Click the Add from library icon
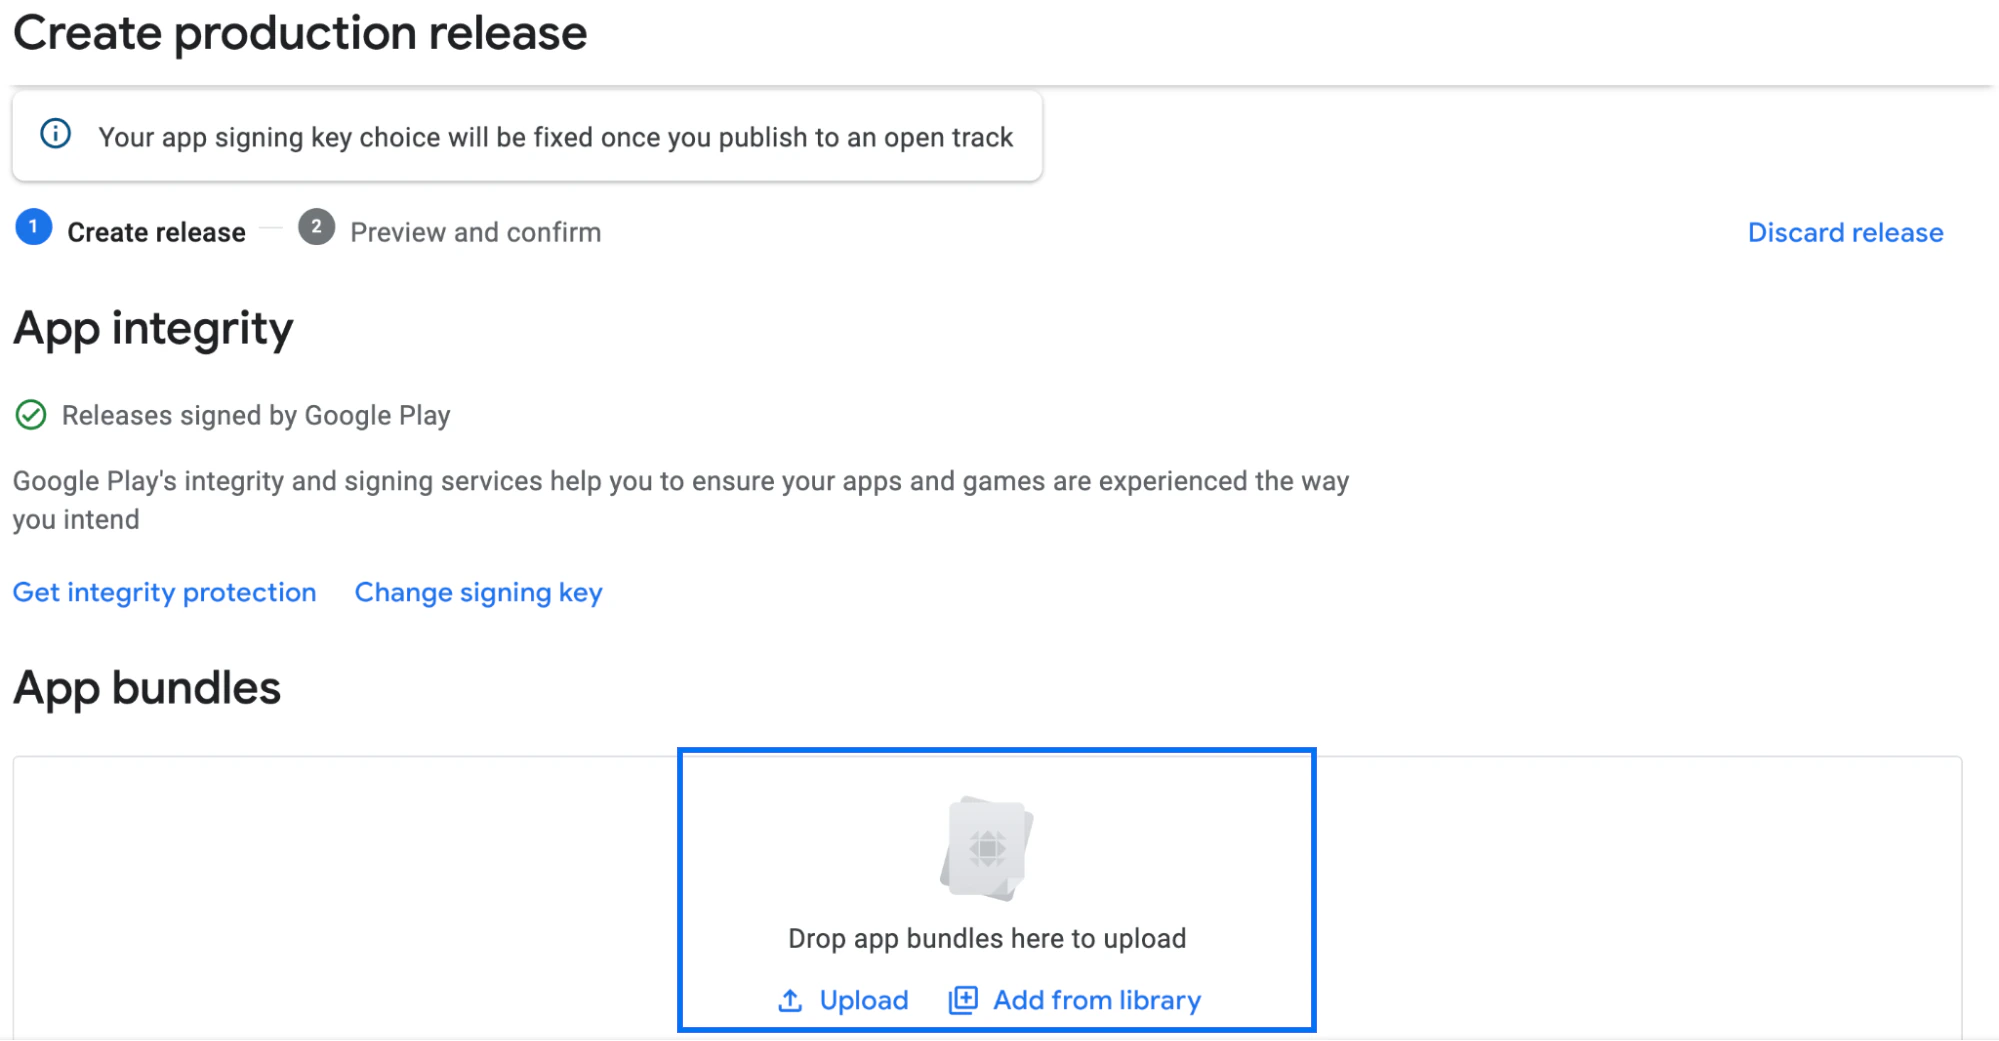The height and width of the screenshot is (1041, 1999). 961,999
